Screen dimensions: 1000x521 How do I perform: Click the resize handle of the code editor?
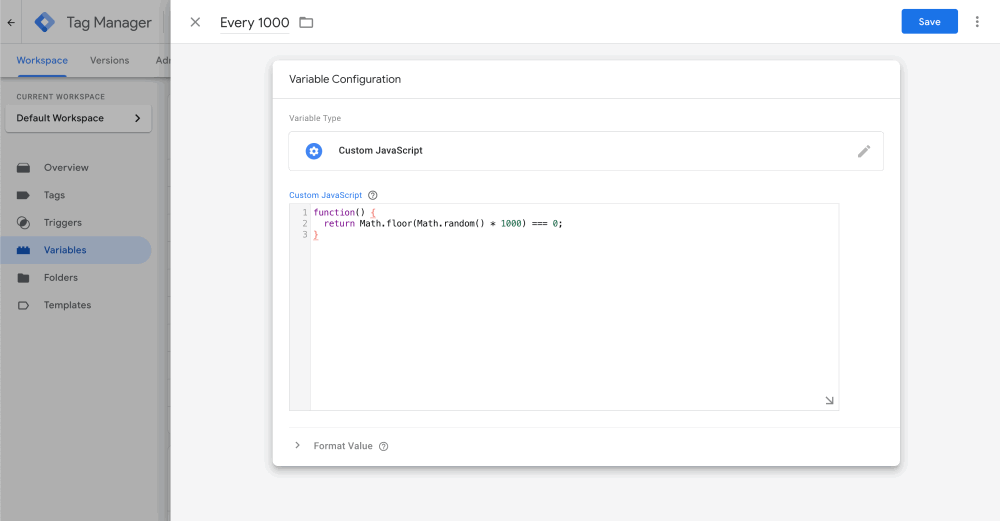coord(829,400)
